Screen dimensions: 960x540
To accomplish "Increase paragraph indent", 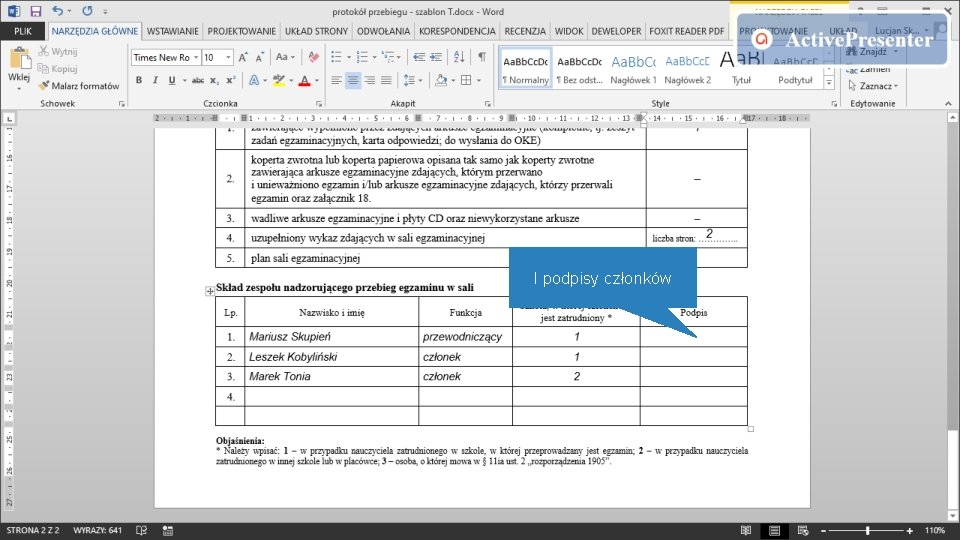I will (436, 58).
